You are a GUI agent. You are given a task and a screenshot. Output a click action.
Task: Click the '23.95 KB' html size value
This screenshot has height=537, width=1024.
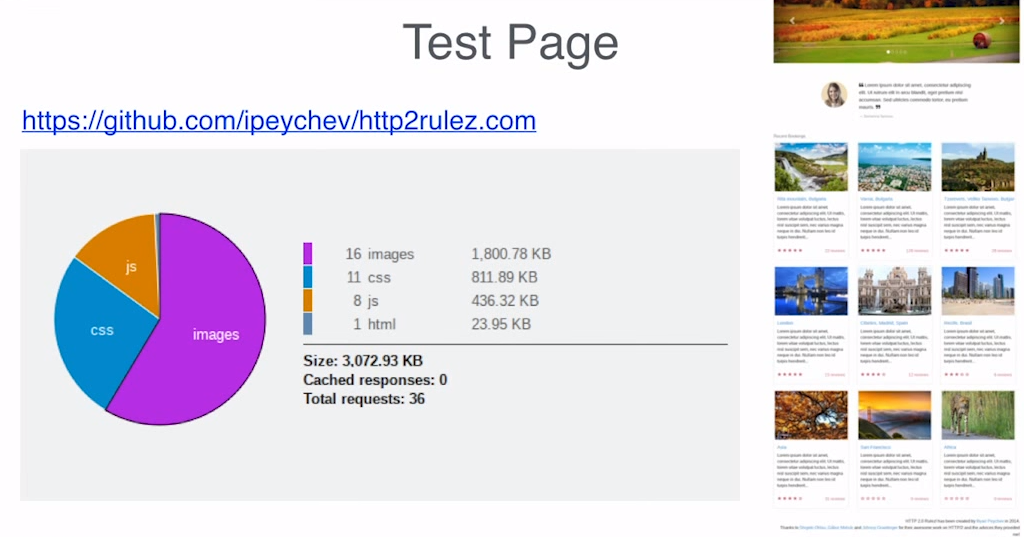(501, 325)
